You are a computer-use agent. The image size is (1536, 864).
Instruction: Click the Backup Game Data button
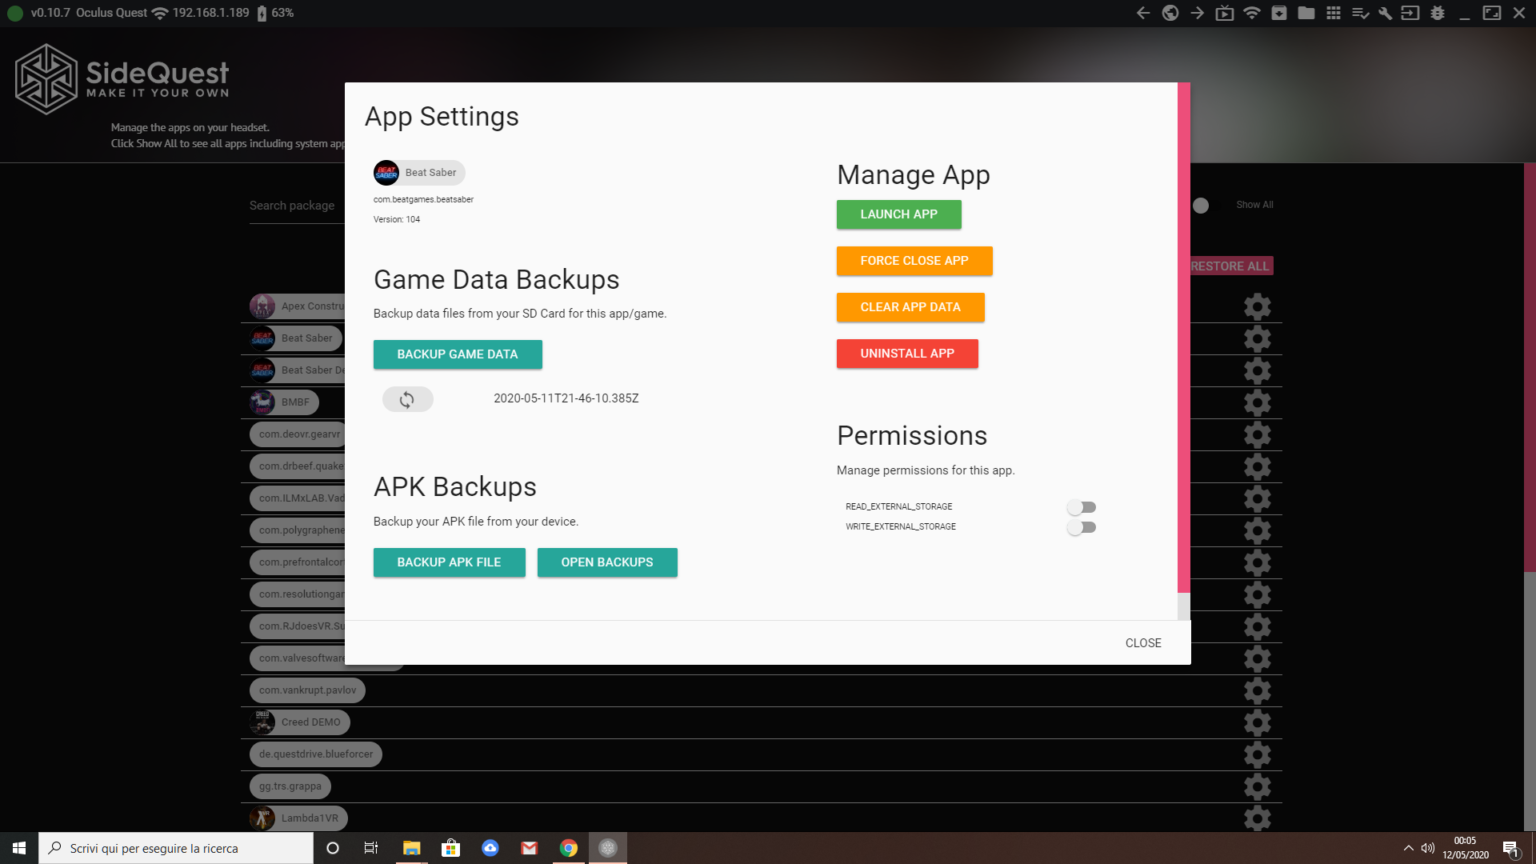(x=457, y=354)
